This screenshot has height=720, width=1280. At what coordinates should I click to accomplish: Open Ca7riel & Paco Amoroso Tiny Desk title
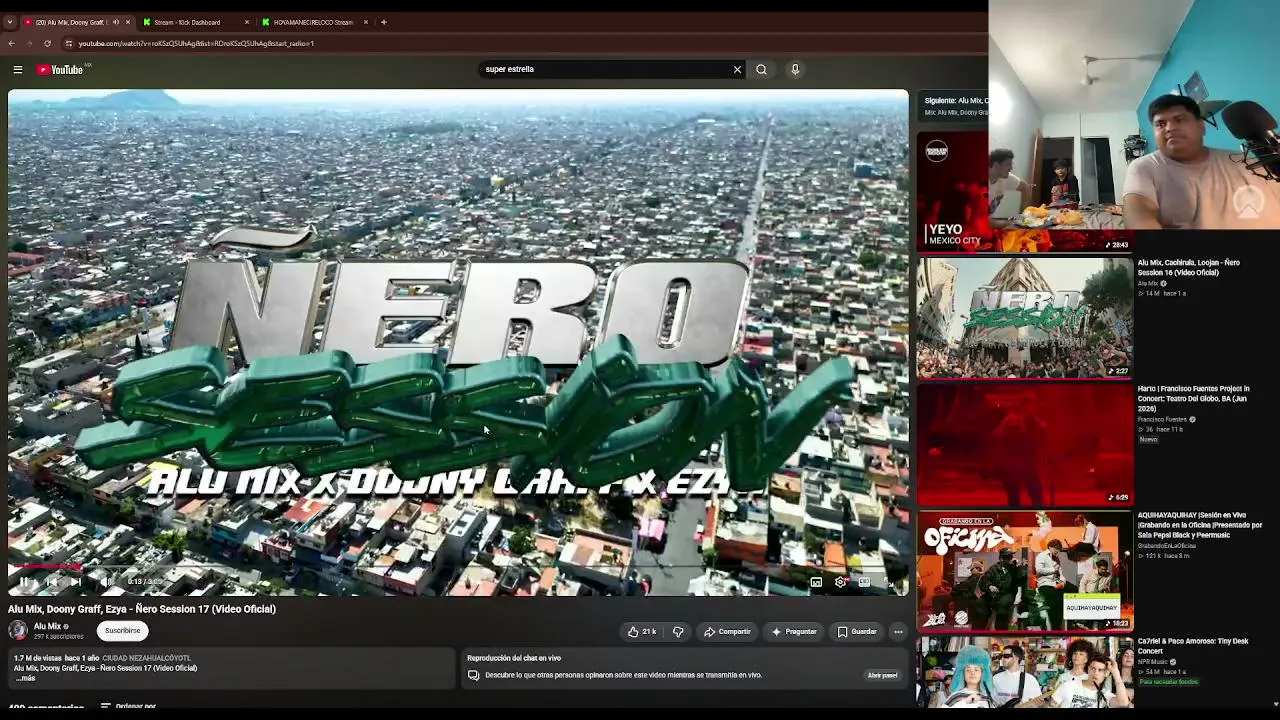click(1193, 646)
